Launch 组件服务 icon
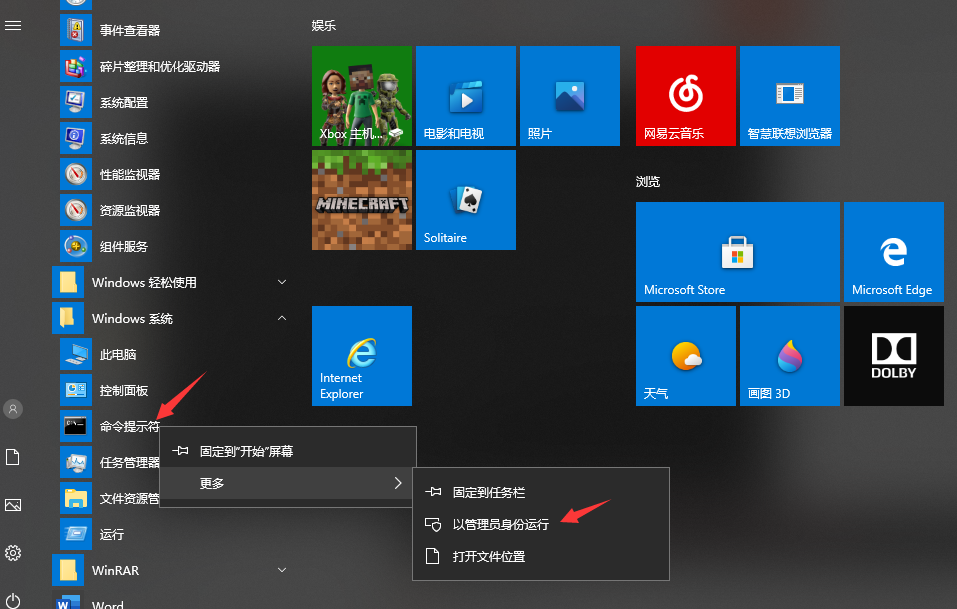The width and height of the screenshot is (957, 609). click(76, 247)
